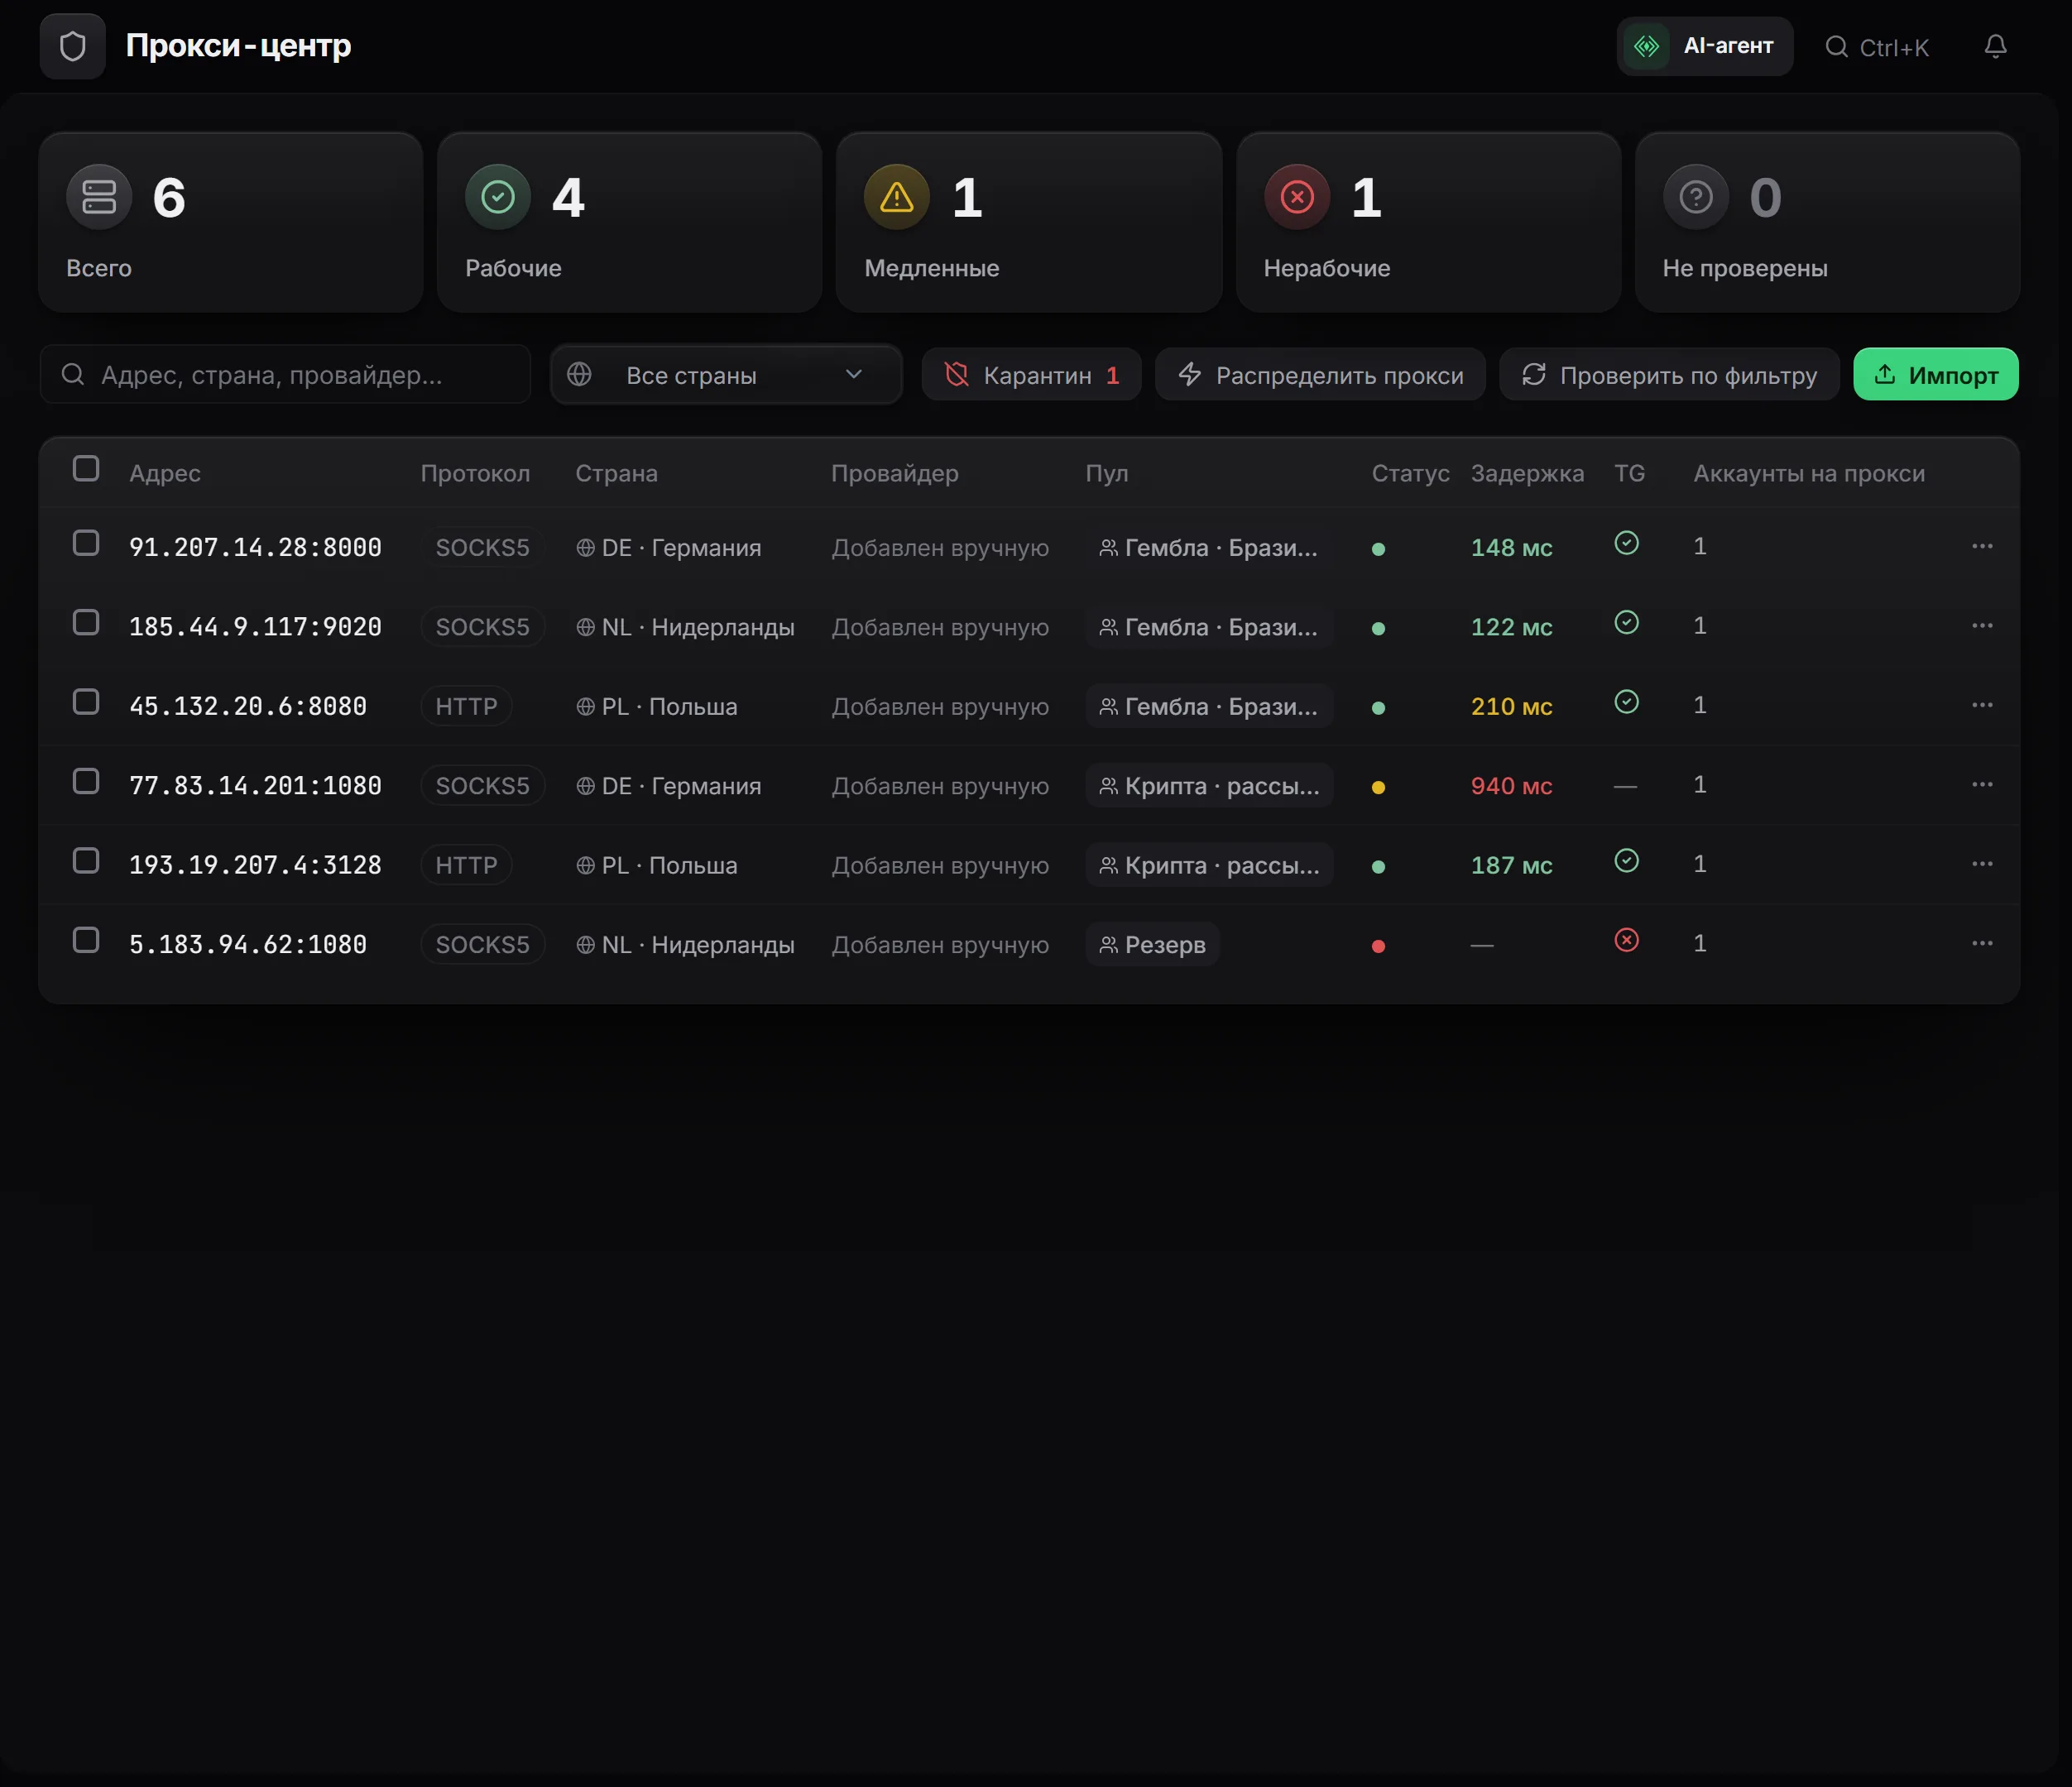Click pool tag on 77.83.14.201:1080 row
This screenshot has height=1787, width=2072.
[x=1209, y=786]
